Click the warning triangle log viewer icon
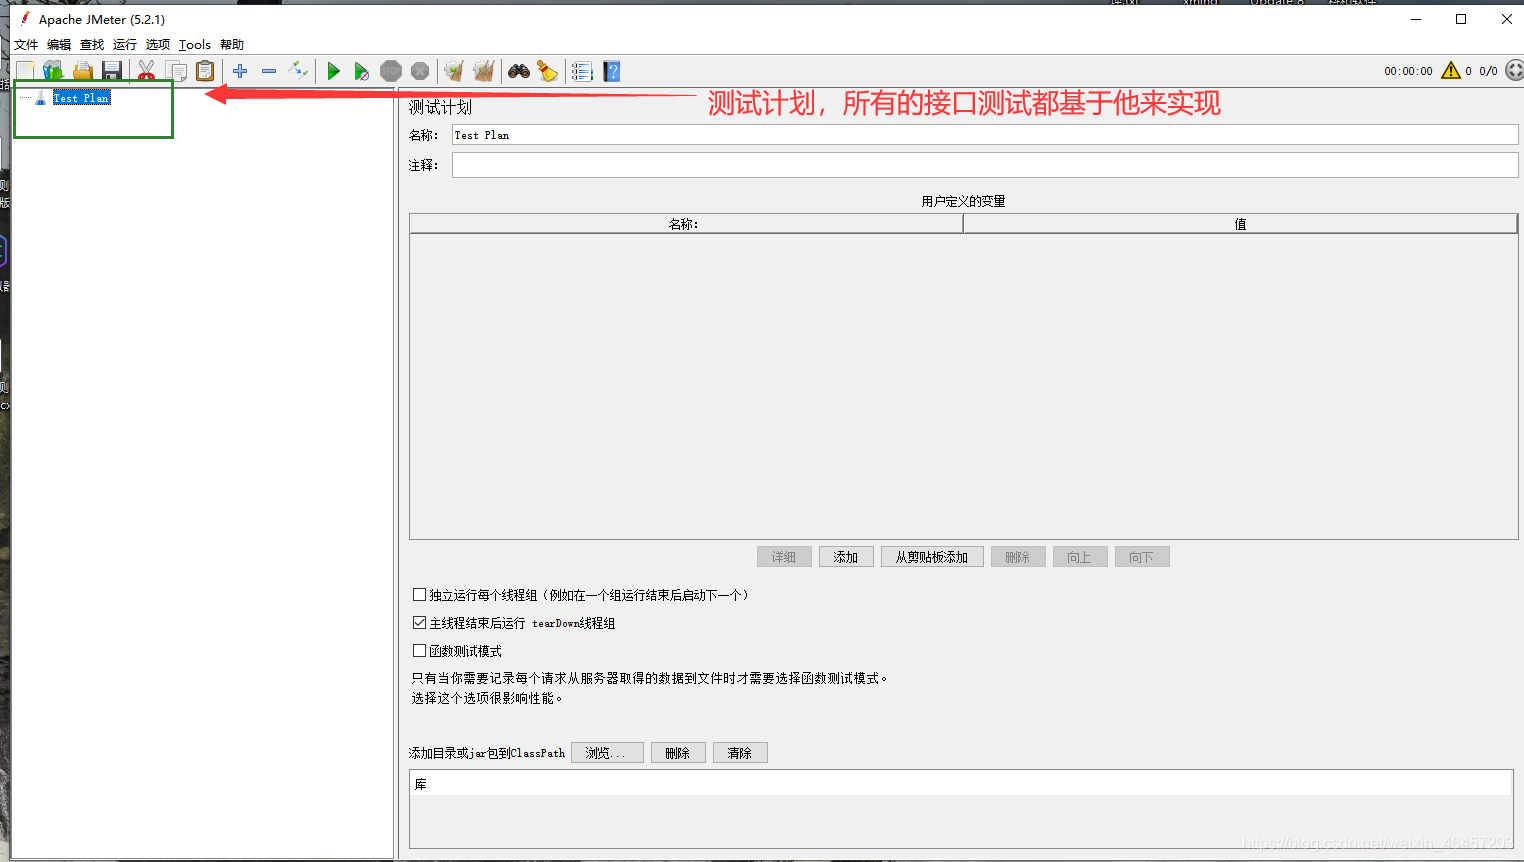The width and height of the screenshot is (1524, 862). click(1451, 71)
